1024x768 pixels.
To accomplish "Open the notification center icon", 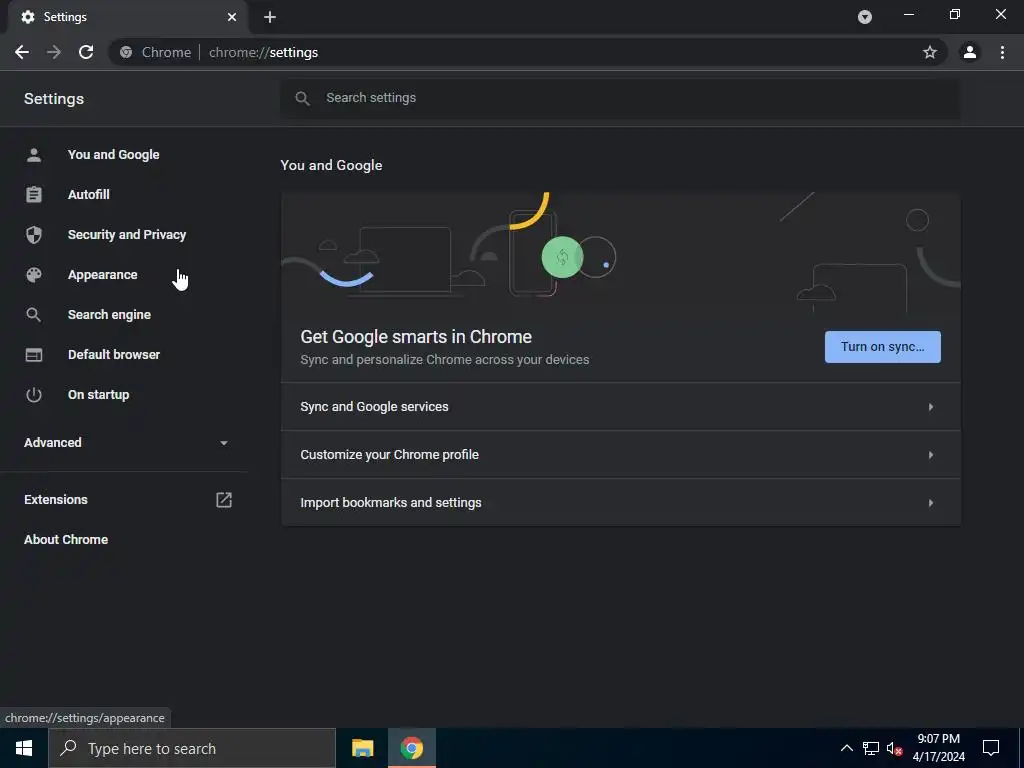I will click(x=991, y=748).
